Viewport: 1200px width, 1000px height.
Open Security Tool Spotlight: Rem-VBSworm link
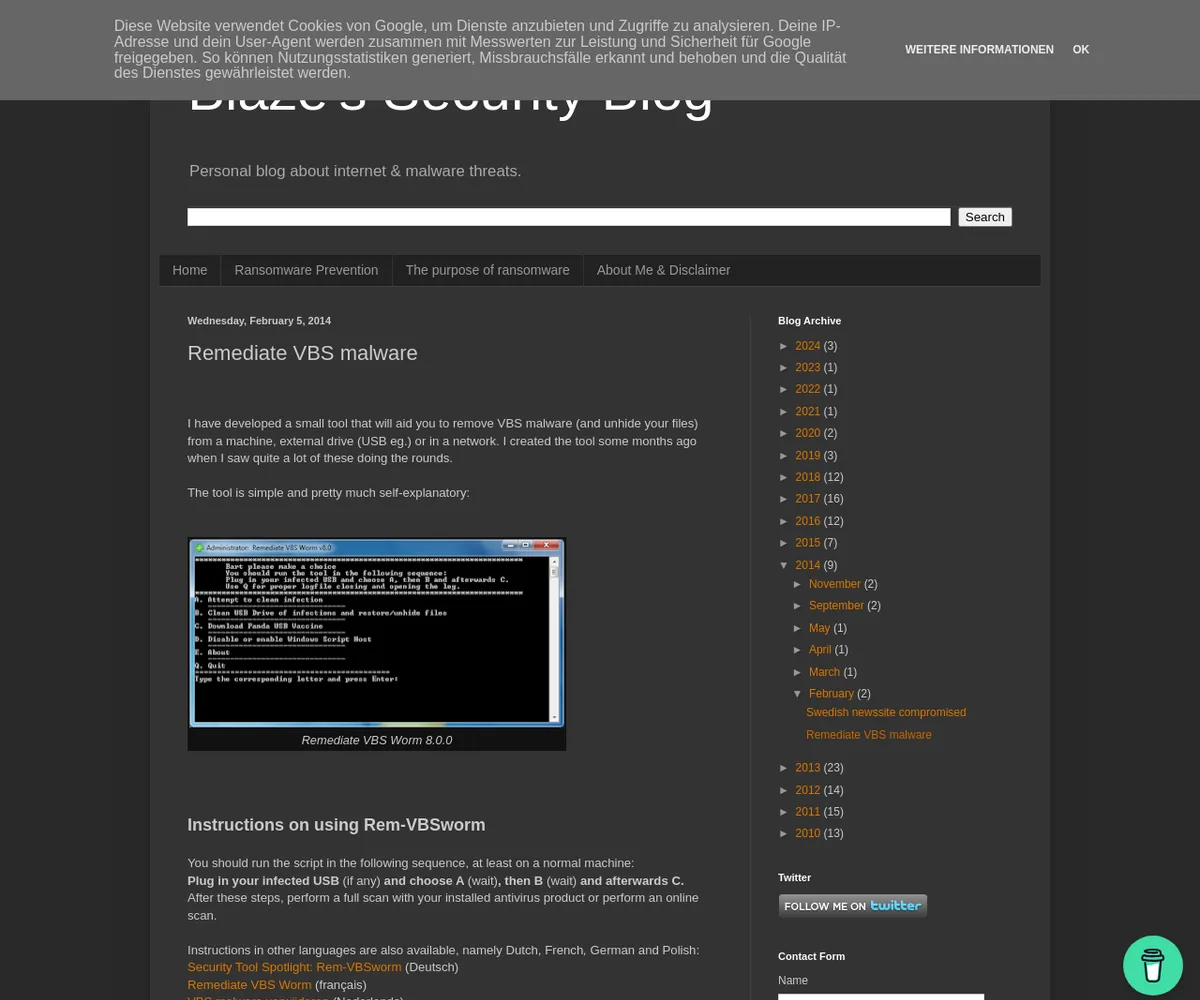(294, 967)
